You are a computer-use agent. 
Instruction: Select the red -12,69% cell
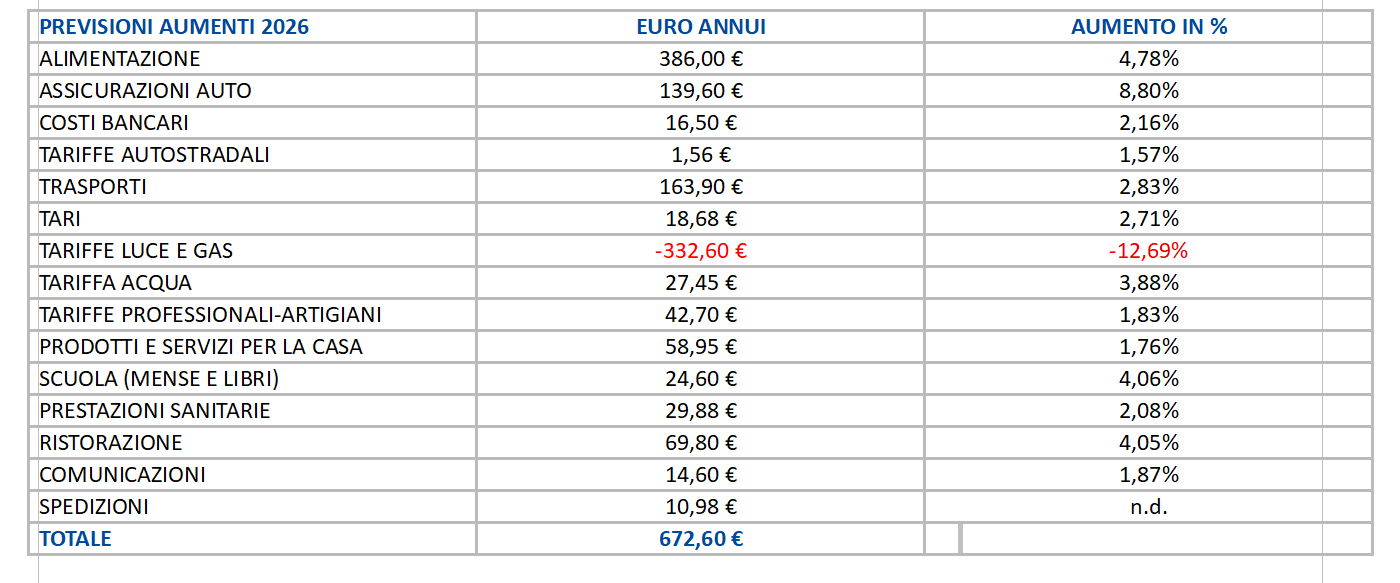coord(1148,251)
